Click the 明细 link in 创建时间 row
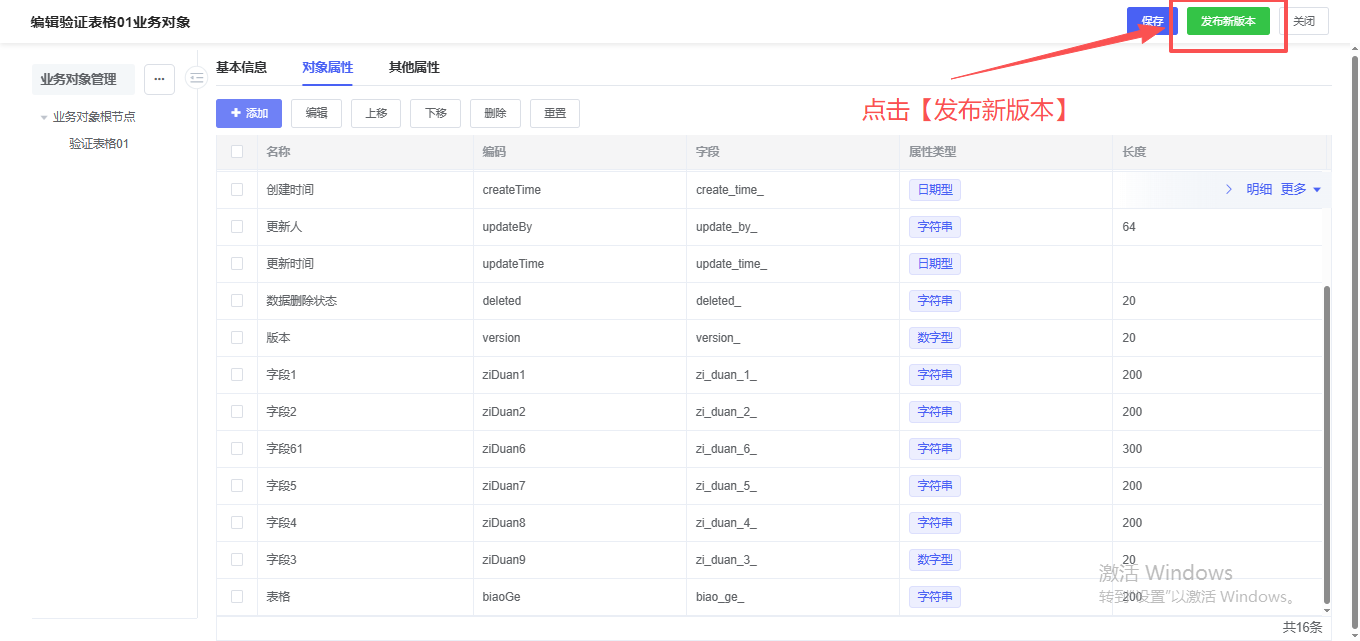 click(x=1259, y=189)
